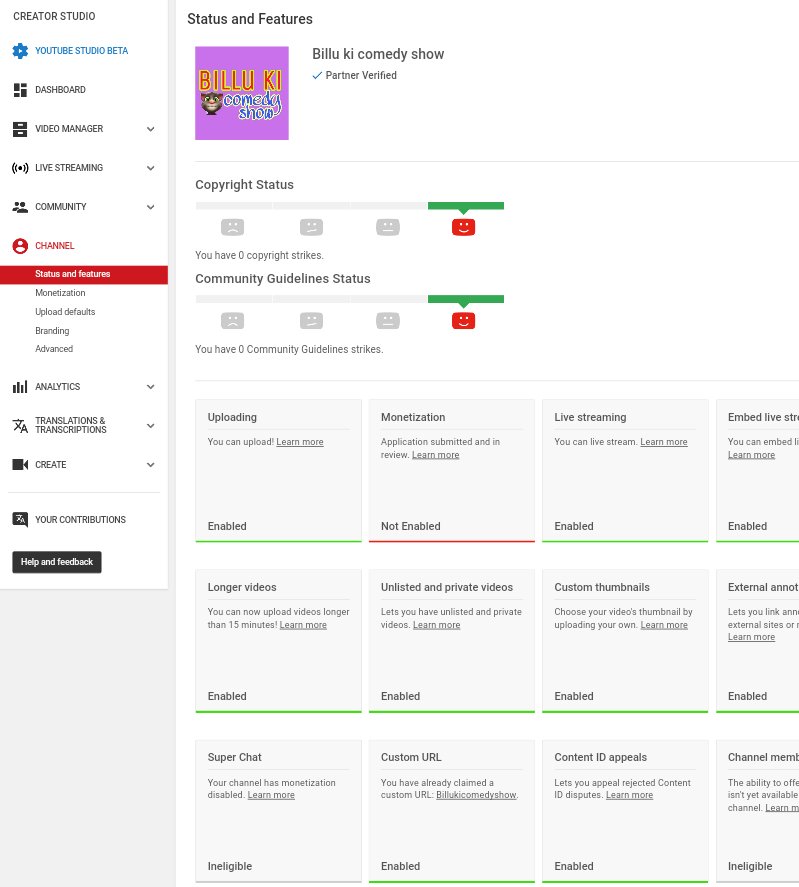Expand Translations & Transcriptions chevron

click(x=151, y=425)
